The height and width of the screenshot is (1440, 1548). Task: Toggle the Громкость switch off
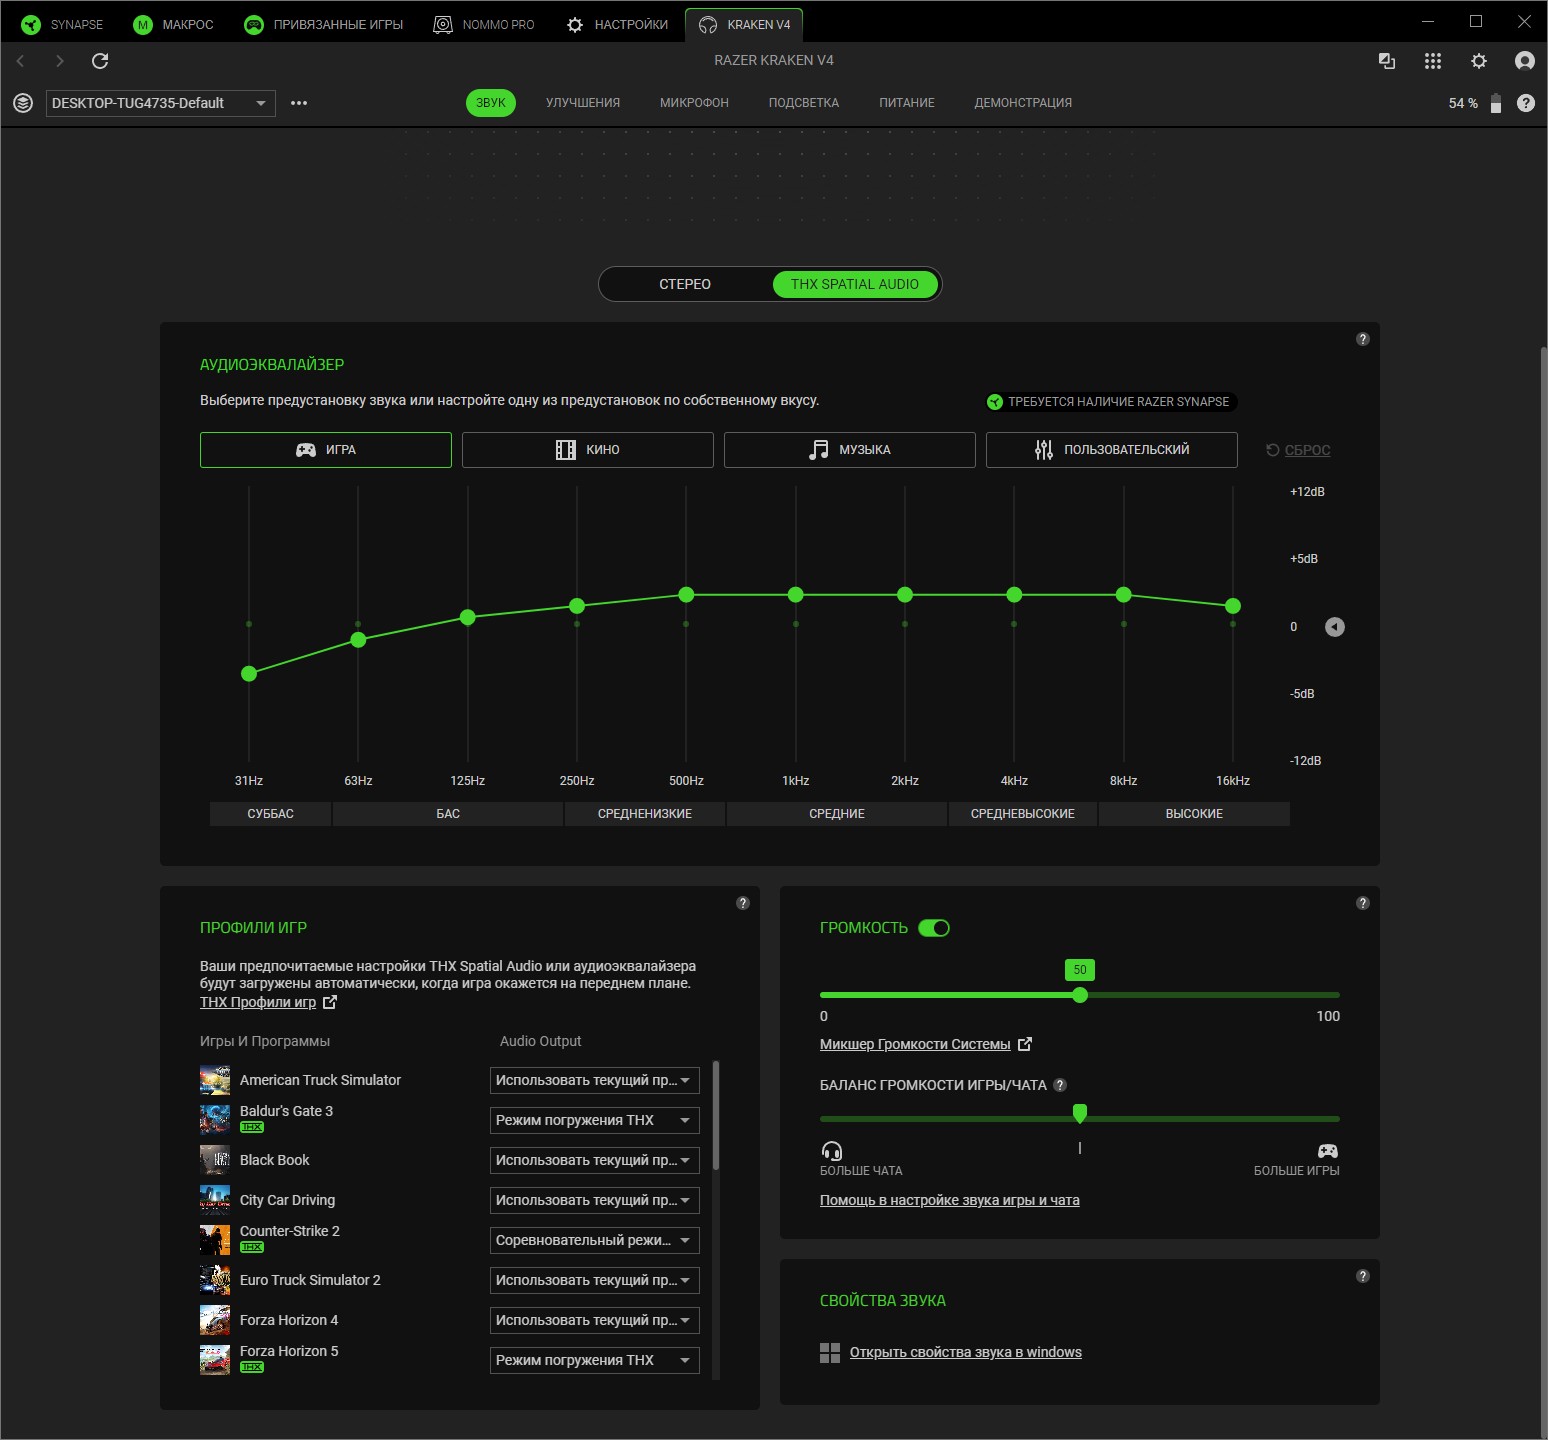pyautogui.click(x=934, y=928)
